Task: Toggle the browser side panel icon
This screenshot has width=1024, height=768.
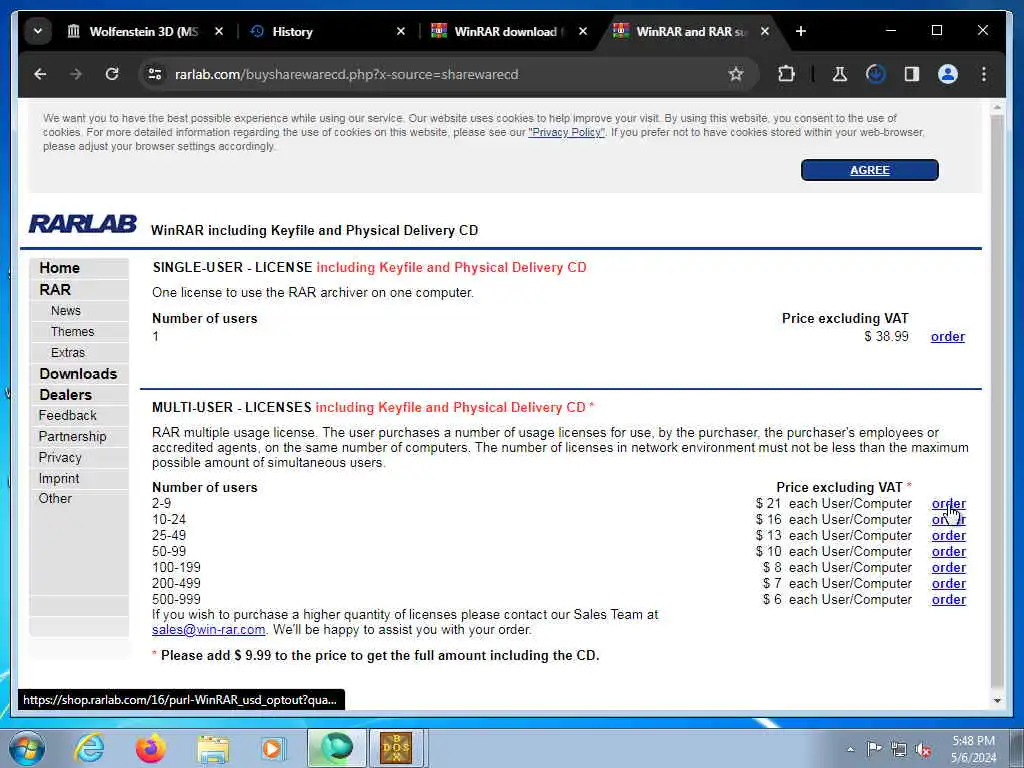Action: coord(912,74)
